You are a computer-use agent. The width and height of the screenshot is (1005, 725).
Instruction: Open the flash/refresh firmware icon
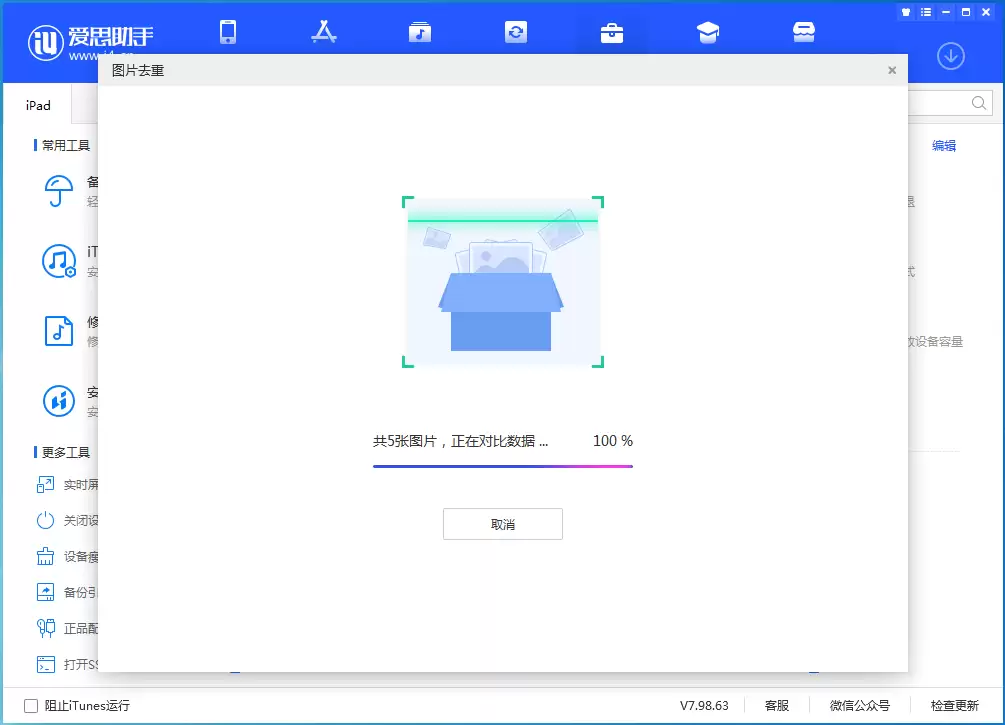[516, 31]
